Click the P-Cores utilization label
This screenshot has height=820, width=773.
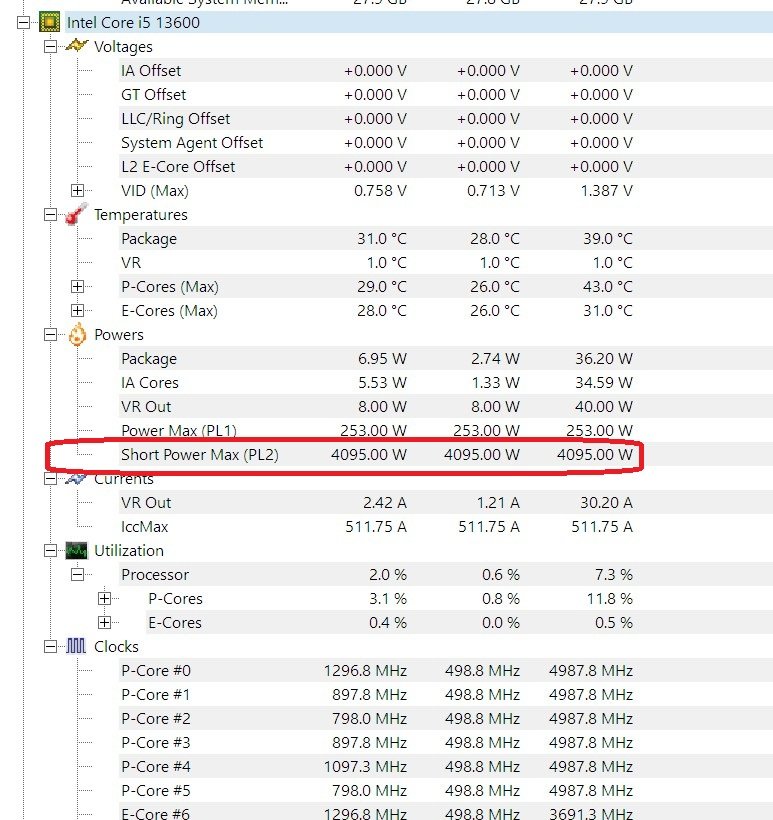(x=175, y=599)
